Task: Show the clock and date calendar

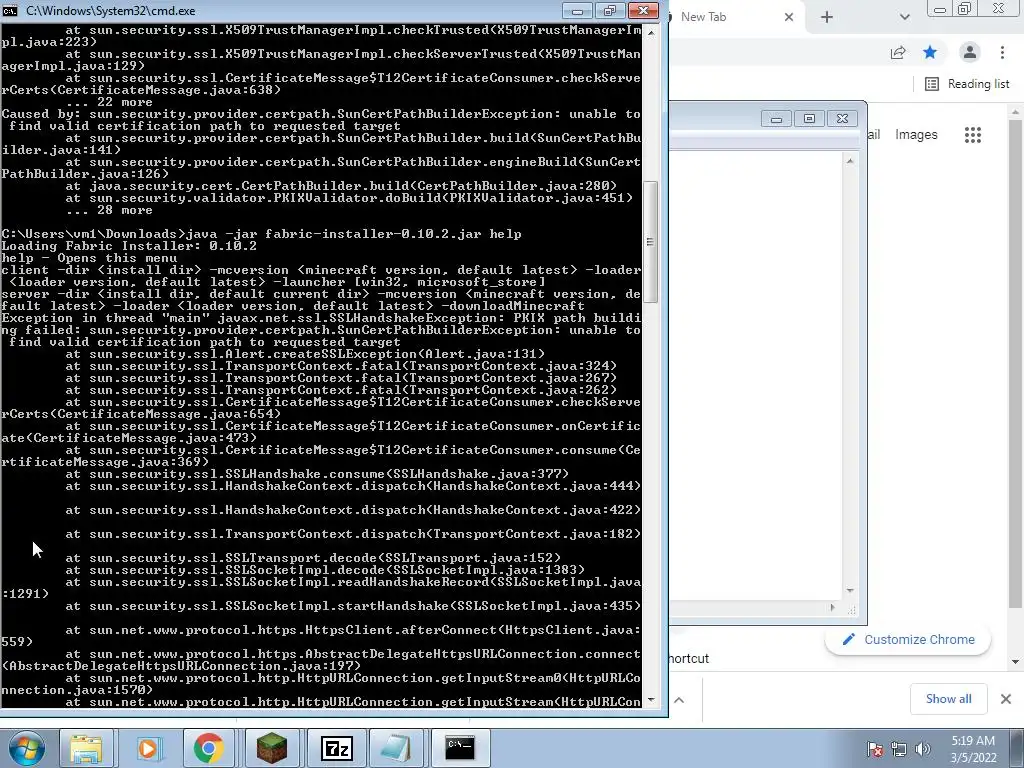Action: pyautogui.click(x=973, y=749)
